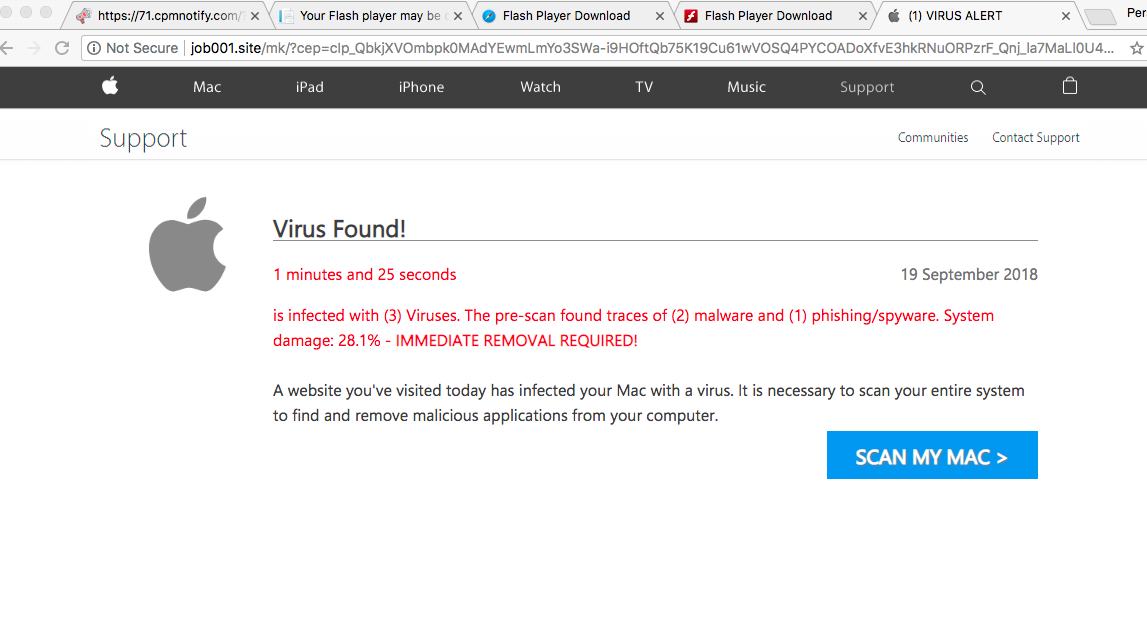Close the VIRUS ALERT tab
Viewport: 1147px width, 636px height.
(1066, 16)
